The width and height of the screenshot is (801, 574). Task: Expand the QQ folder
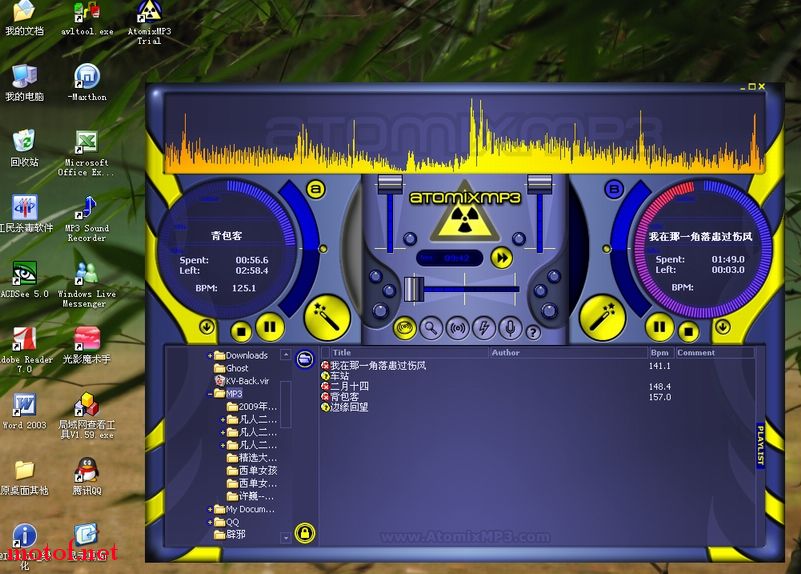point(209,522)
